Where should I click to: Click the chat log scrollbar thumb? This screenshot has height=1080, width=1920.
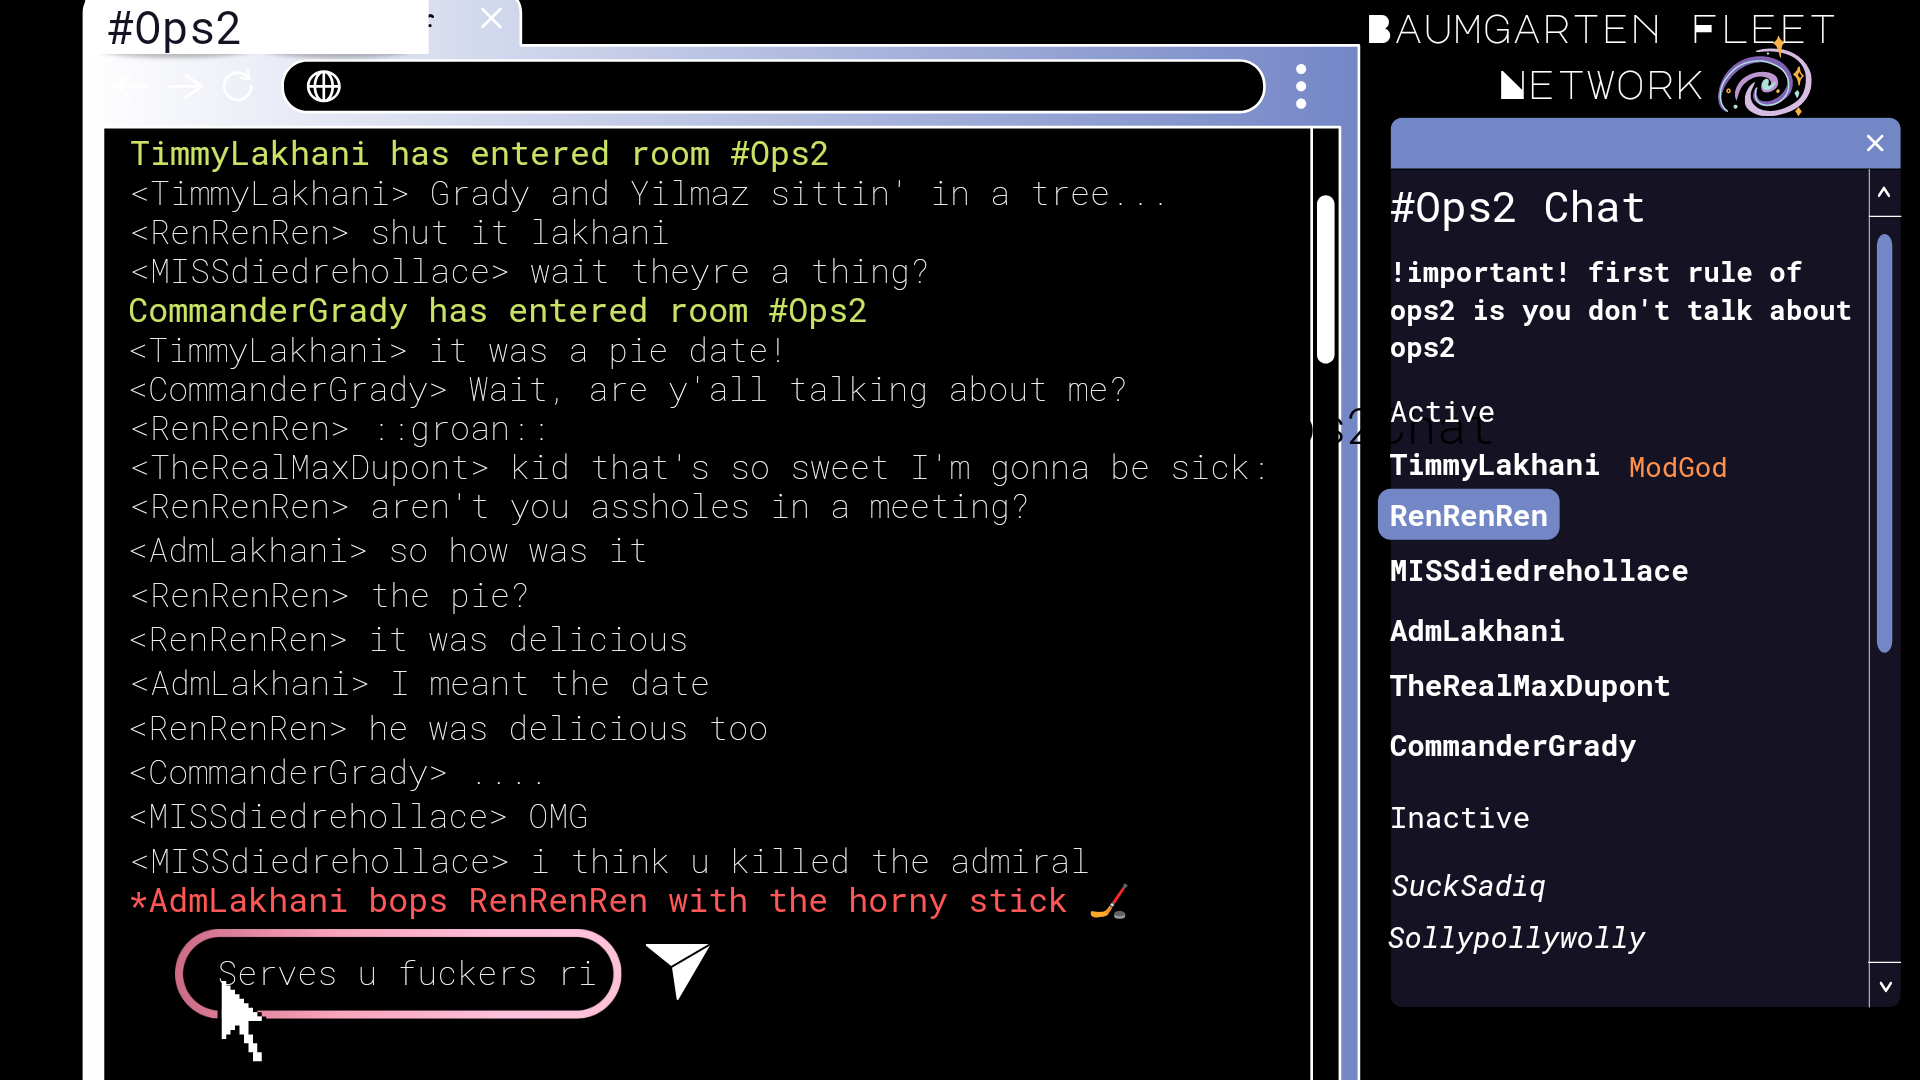[x=1326, y=280]
